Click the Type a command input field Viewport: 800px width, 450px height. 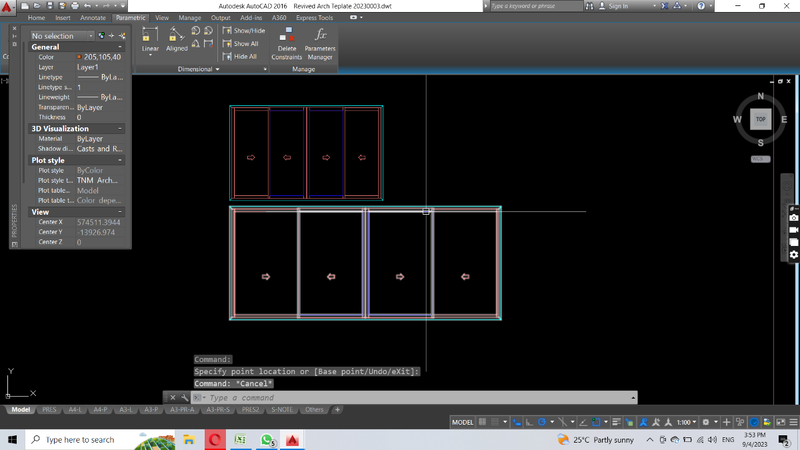point(300,397)
